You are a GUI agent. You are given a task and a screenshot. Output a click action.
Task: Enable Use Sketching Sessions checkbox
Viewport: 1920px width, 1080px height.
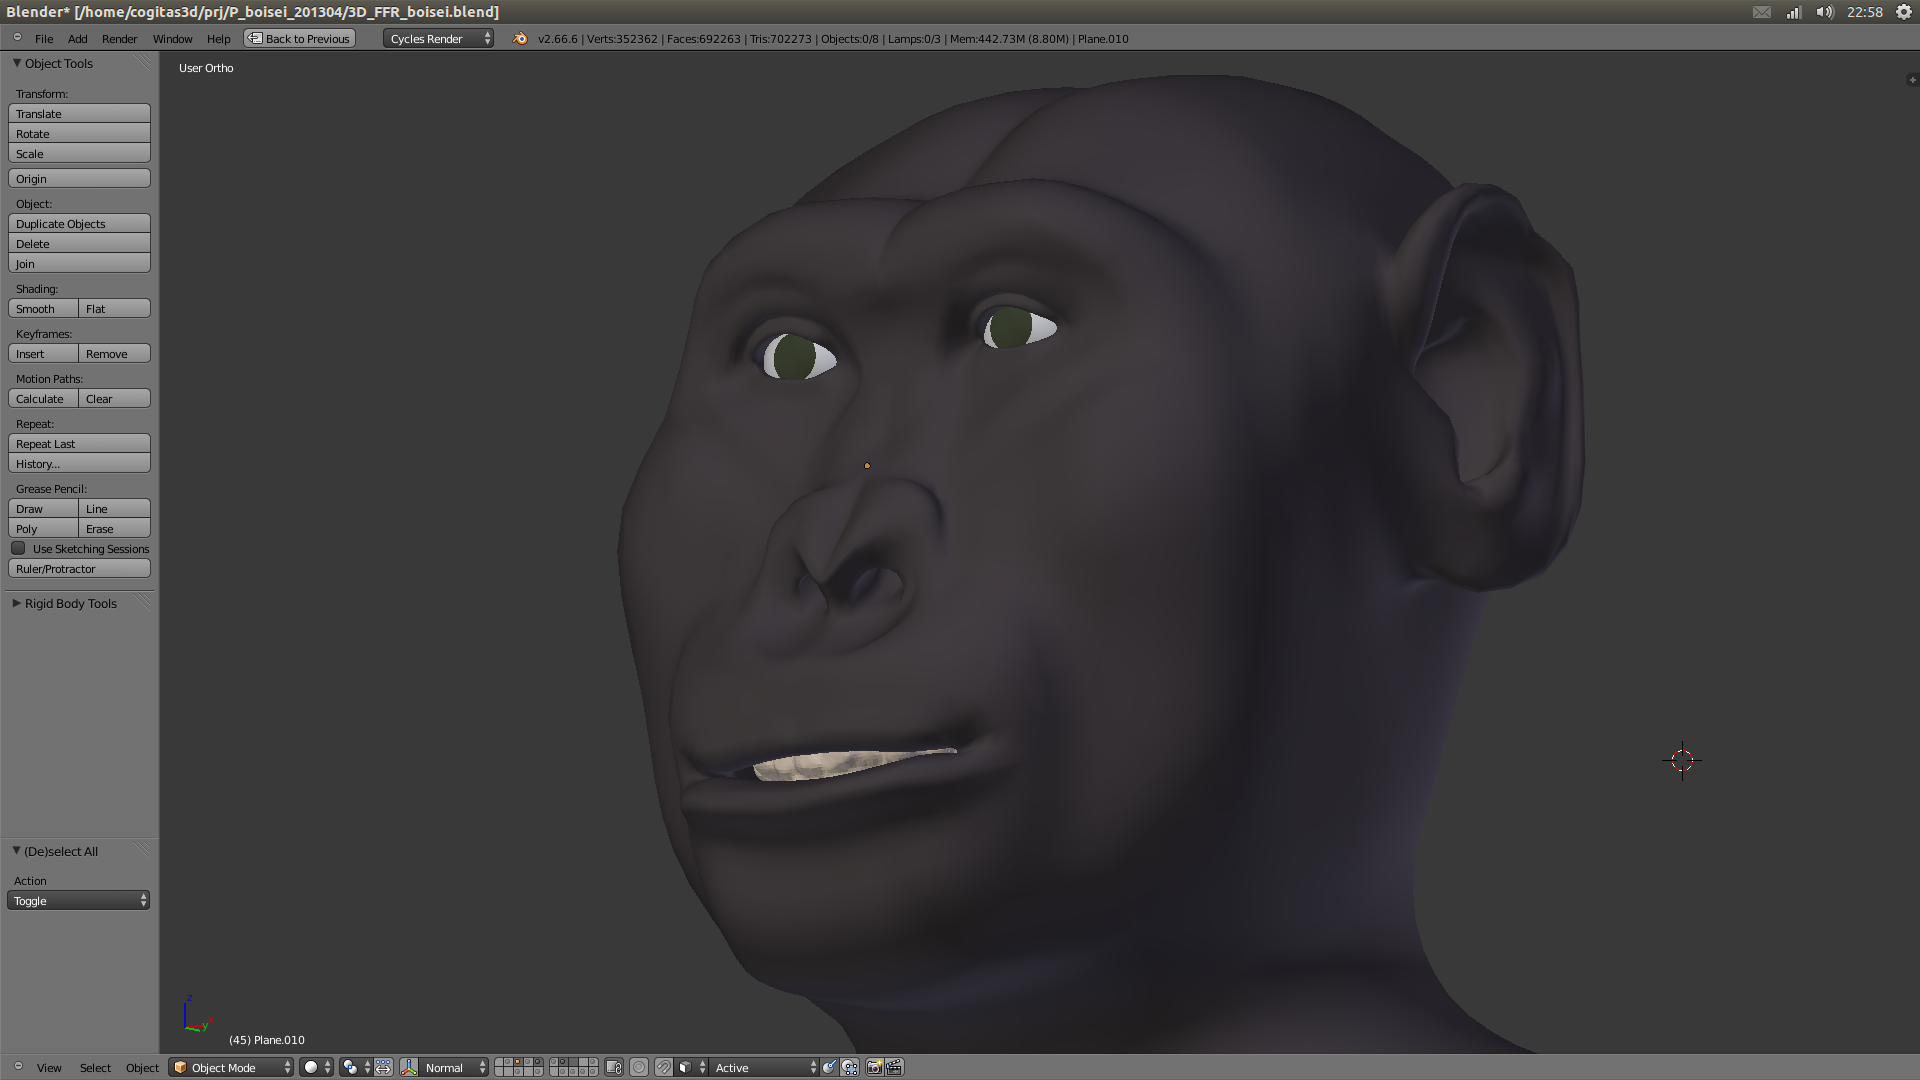pos(19,549)
